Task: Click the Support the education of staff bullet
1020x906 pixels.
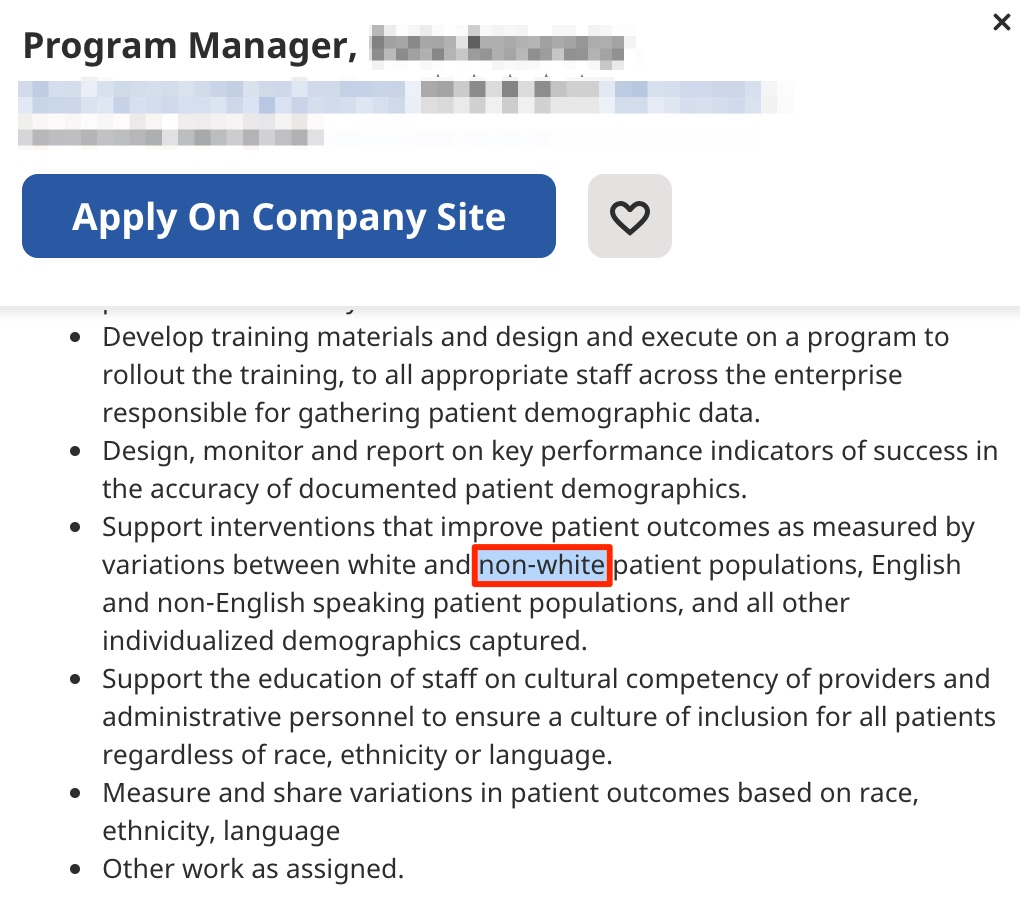Action: click(548, 717)
